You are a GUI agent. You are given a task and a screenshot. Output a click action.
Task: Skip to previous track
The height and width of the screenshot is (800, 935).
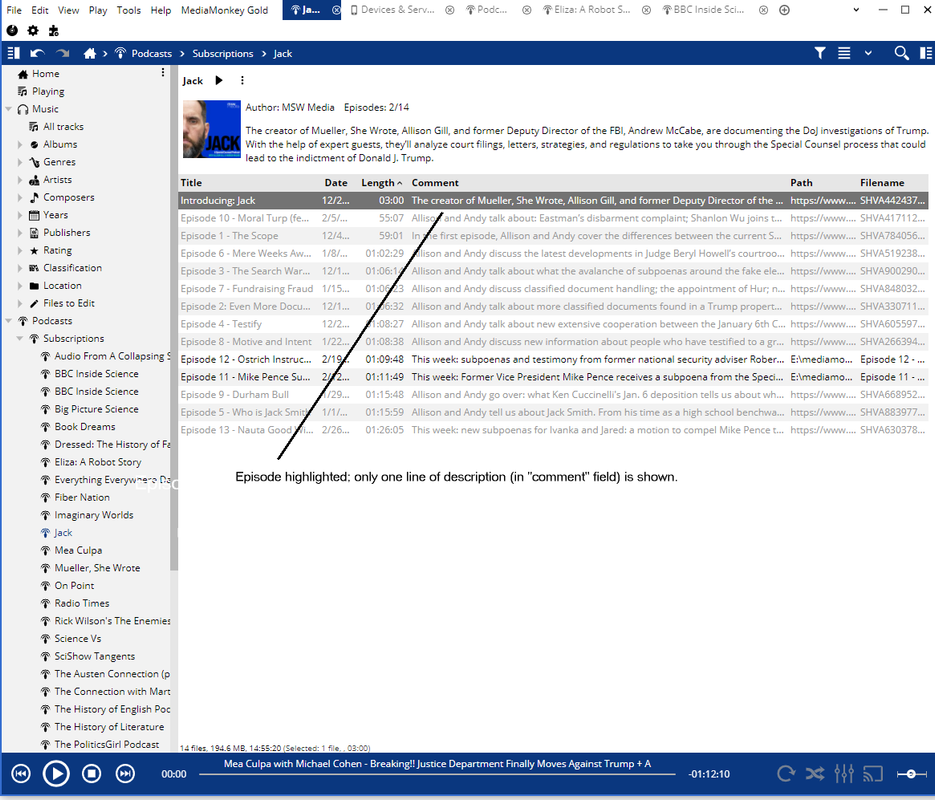click(x=21, y=774)
